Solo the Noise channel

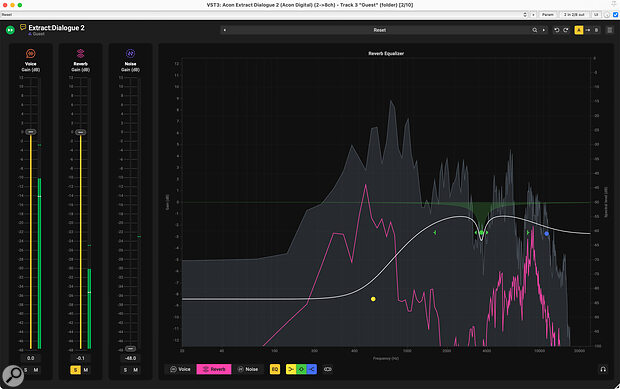[x=125, y=370]
